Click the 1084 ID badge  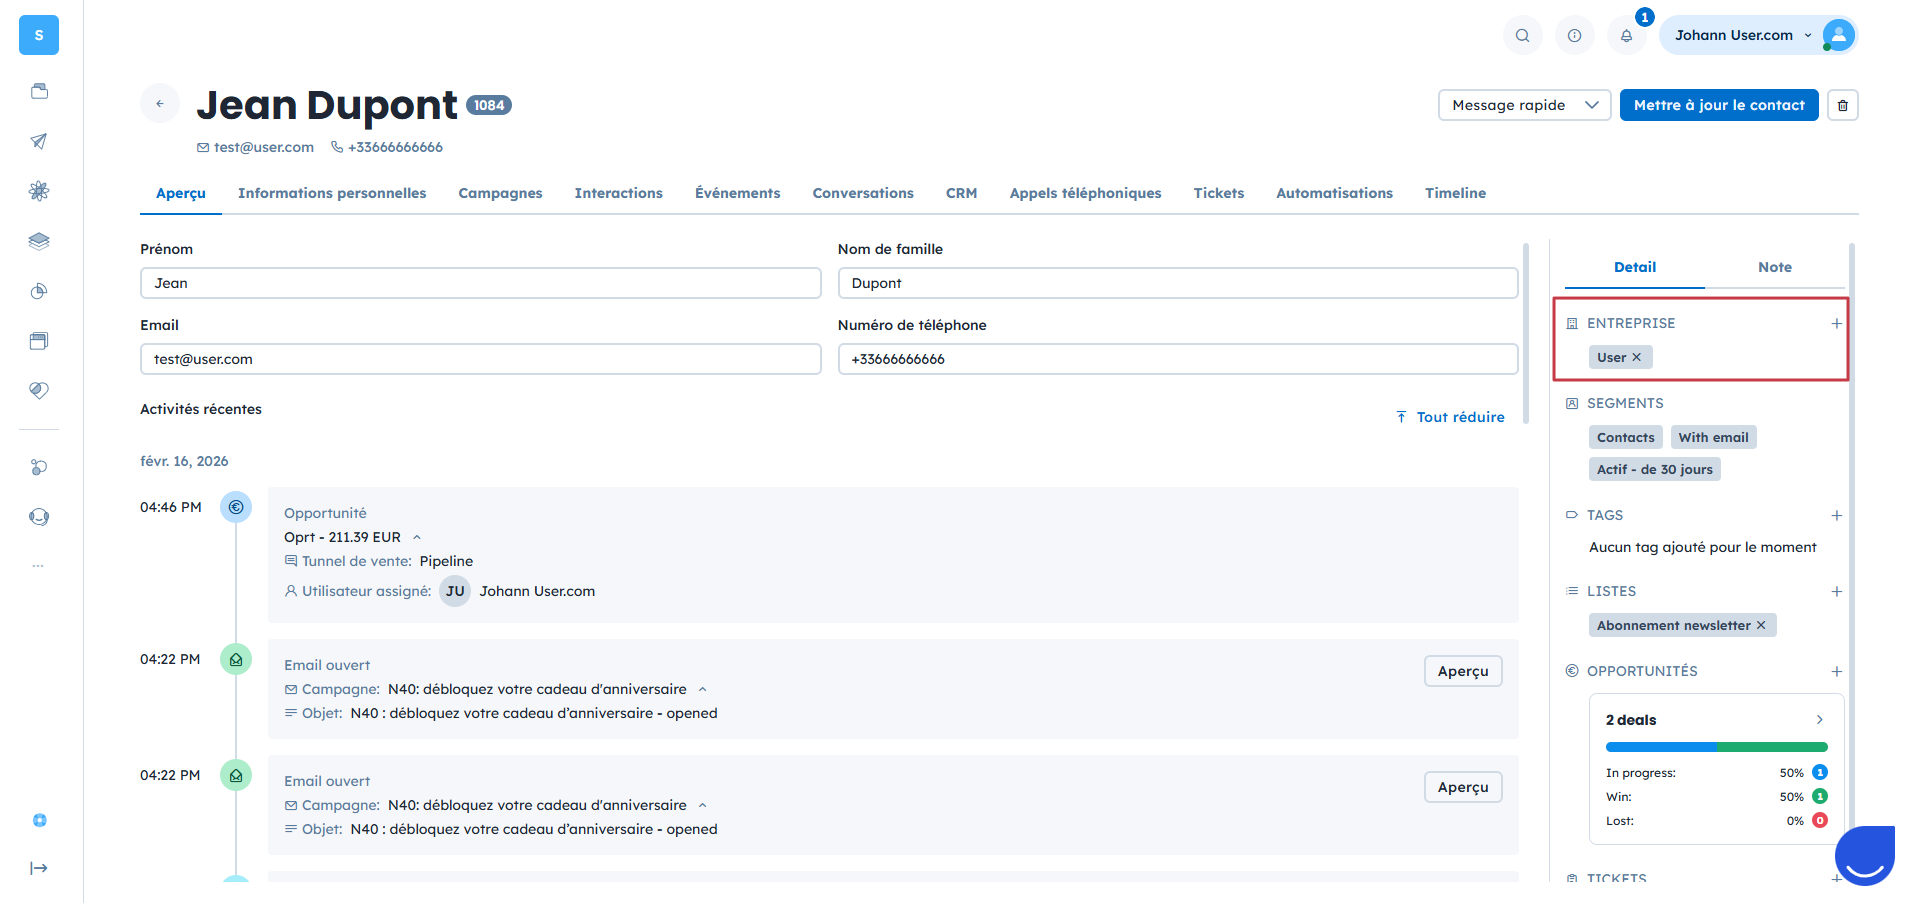(489, 105)
